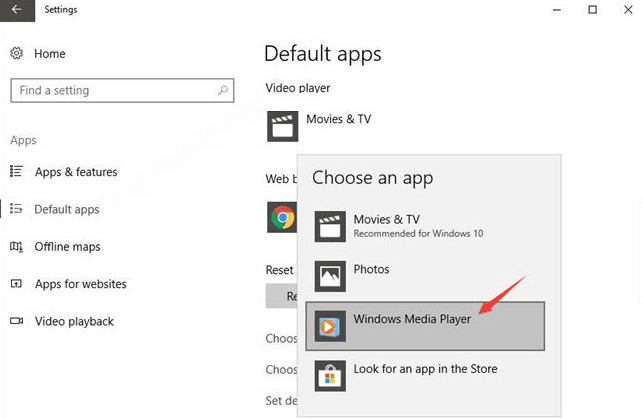Click the Movies & TV icon in Choose an app

[330, 226]
